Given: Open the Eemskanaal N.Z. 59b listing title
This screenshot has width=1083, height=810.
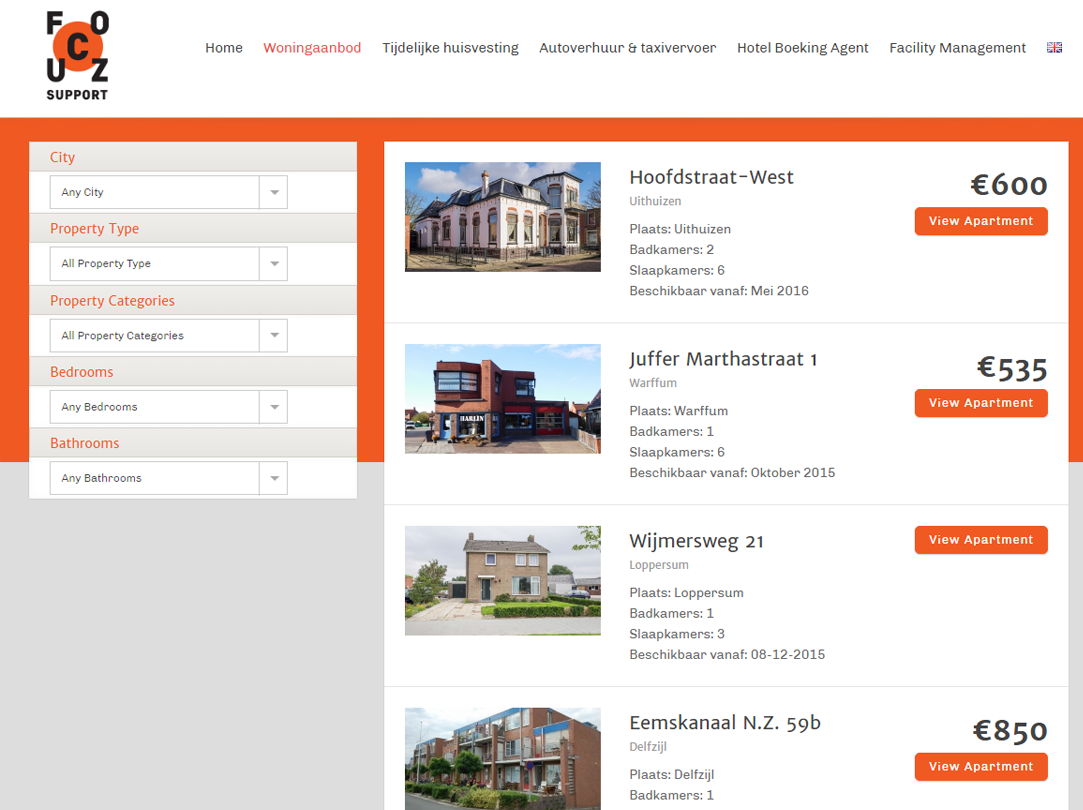Looking at the screenshot, I should coord(725,723).
